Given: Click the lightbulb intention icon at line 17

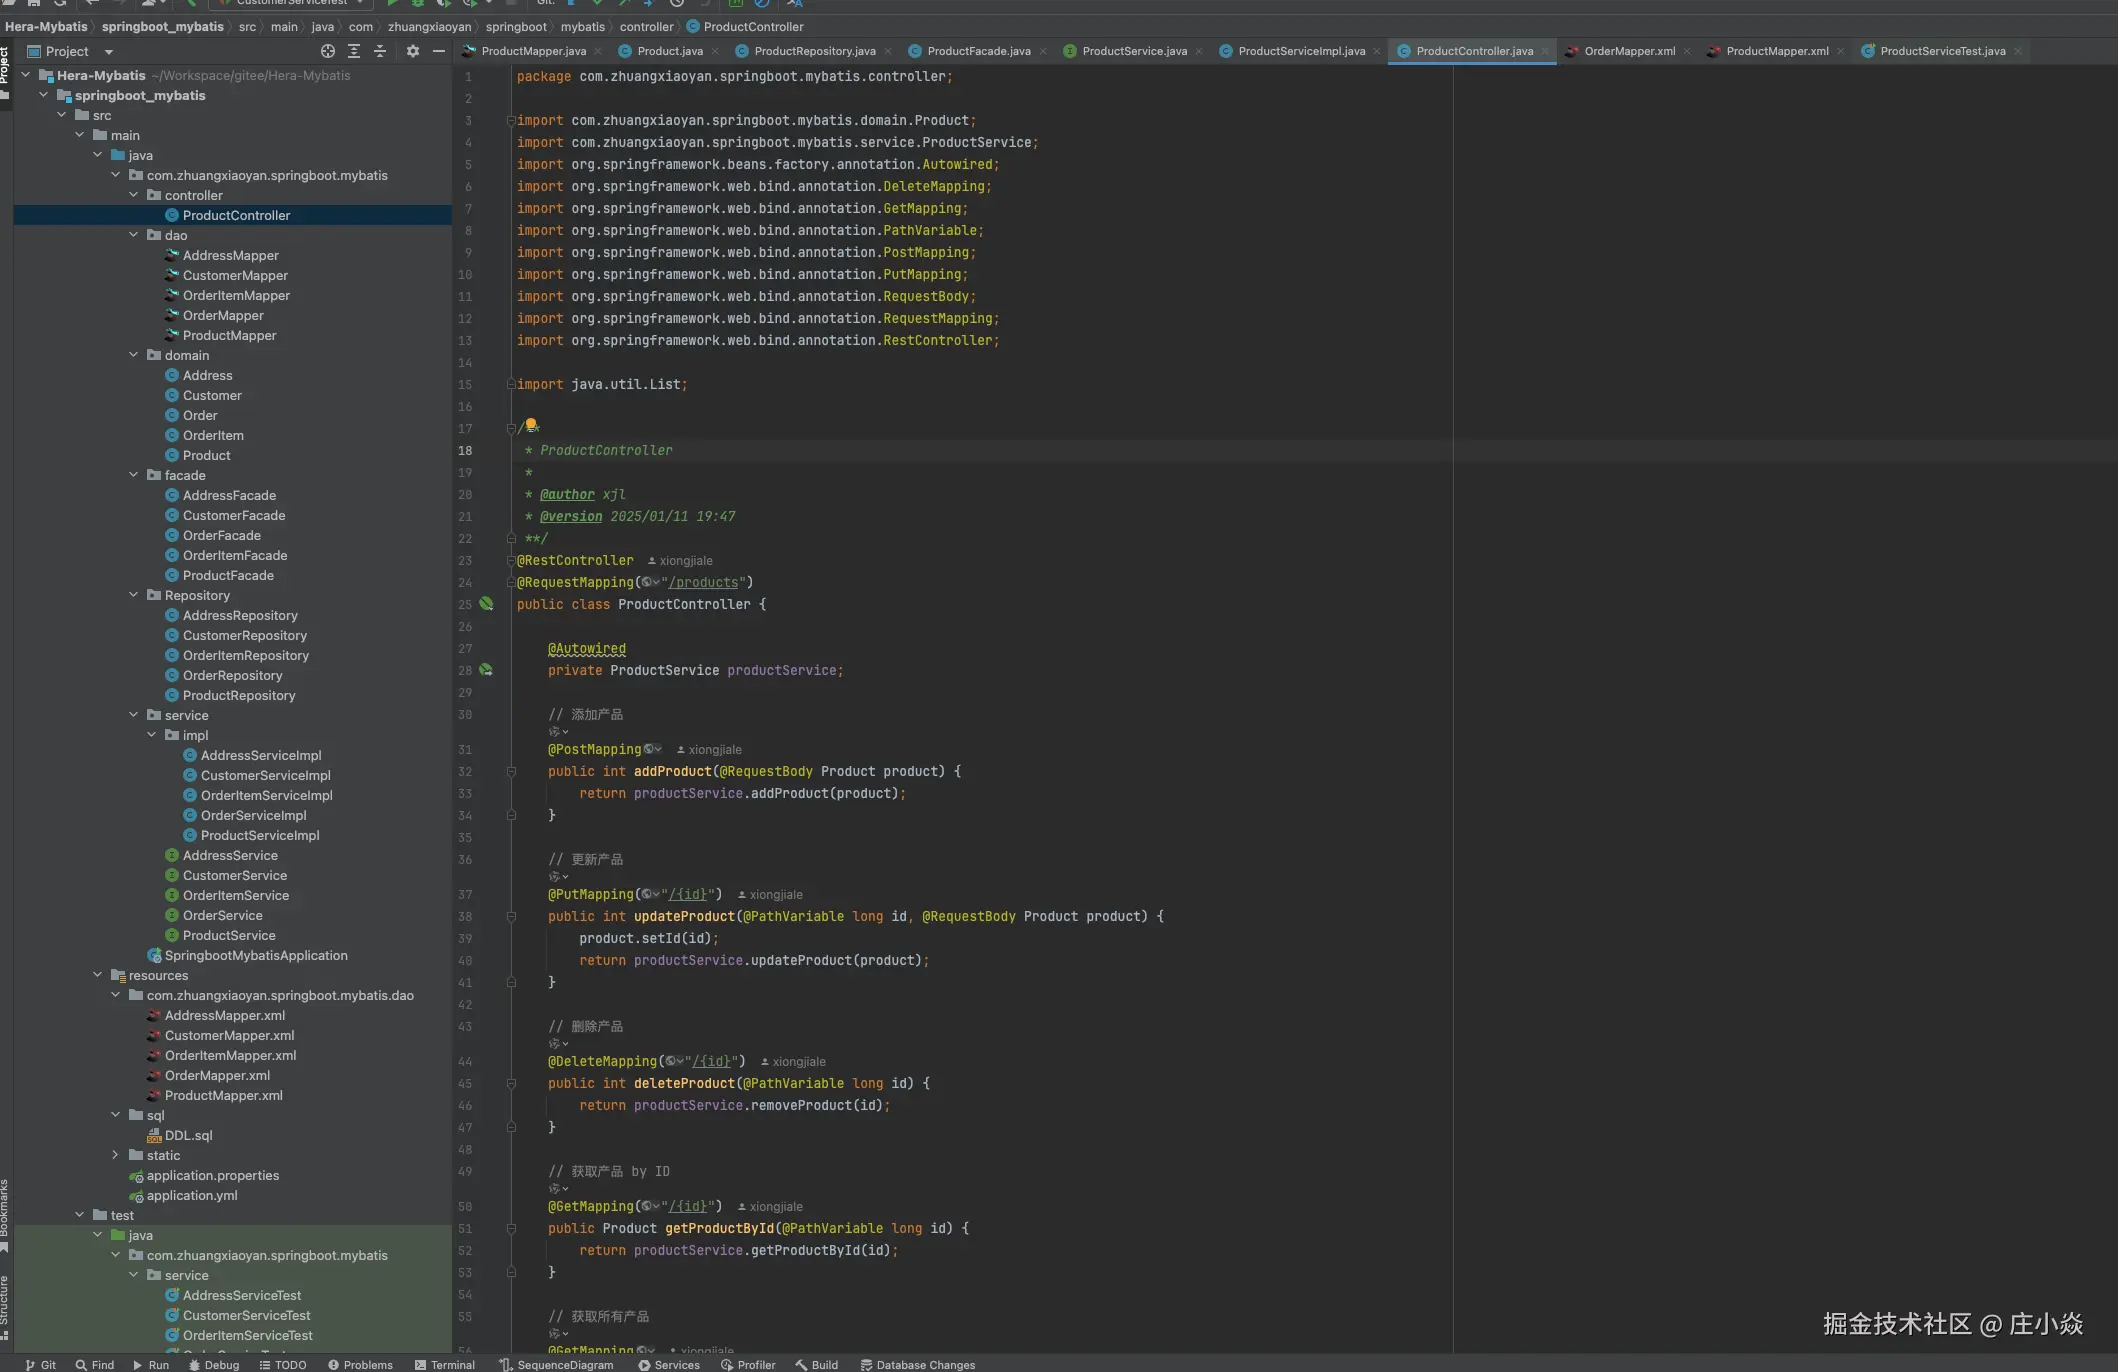Looking at the screenshot, I should [x=531, y=425].
